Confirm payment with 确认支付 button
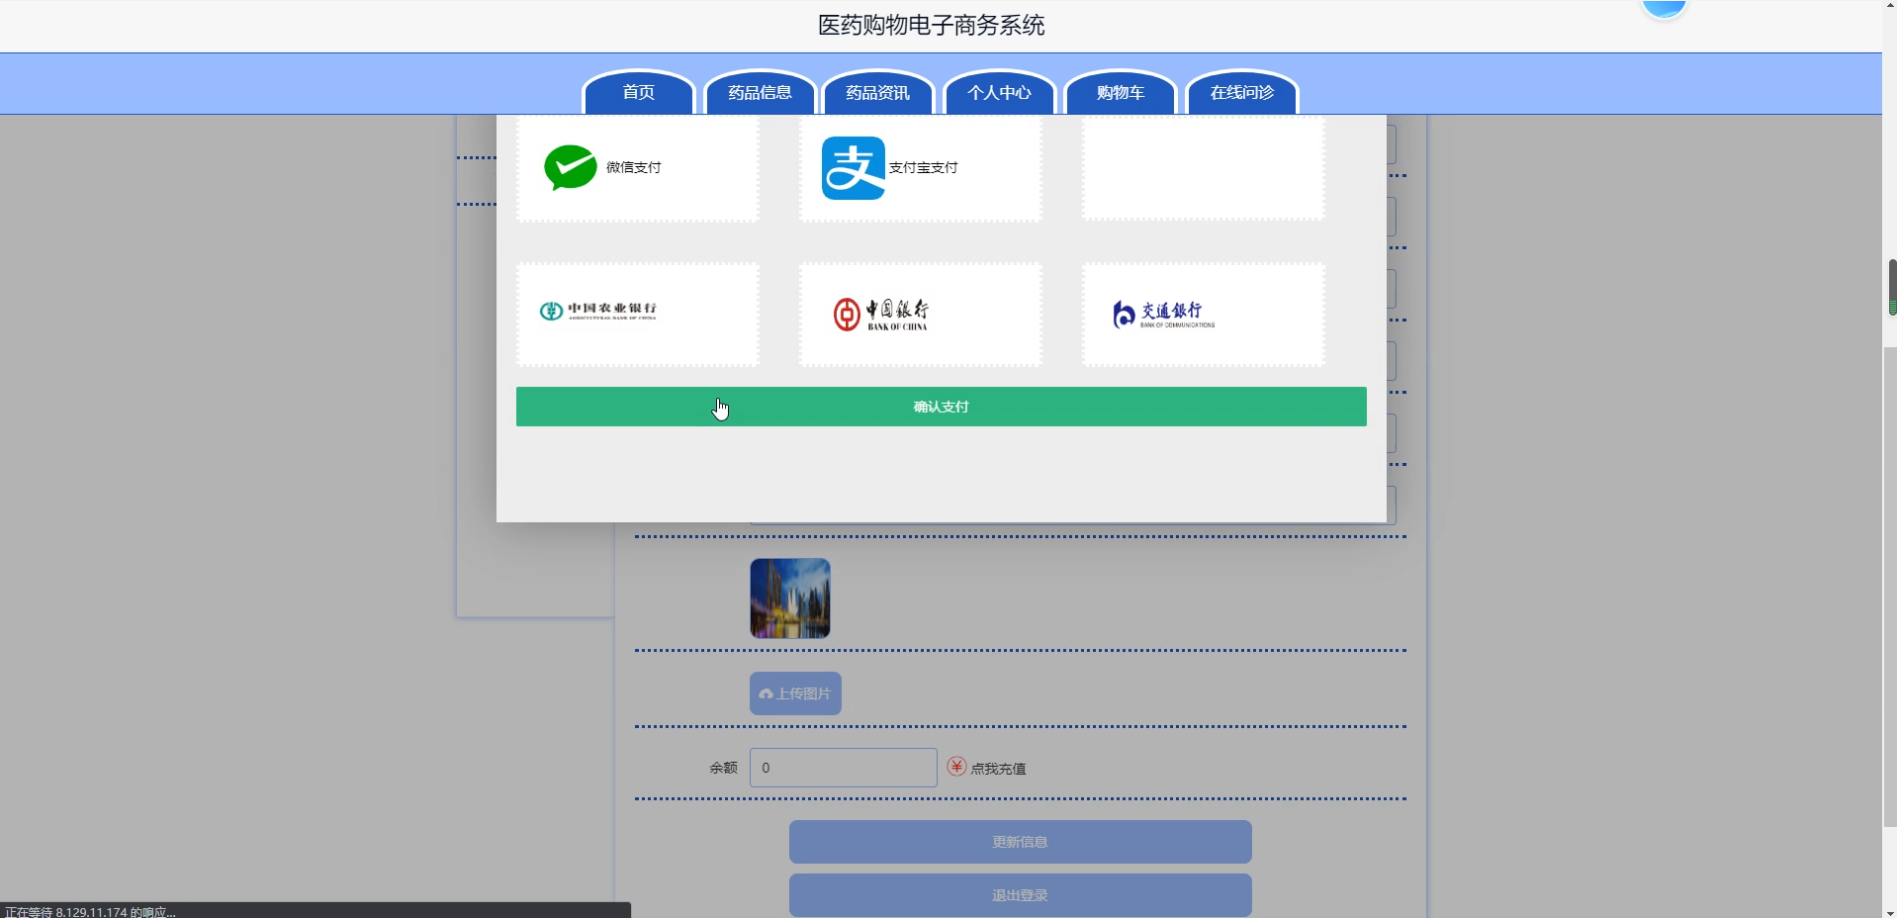1897x918 pixels. pos(941,407)
